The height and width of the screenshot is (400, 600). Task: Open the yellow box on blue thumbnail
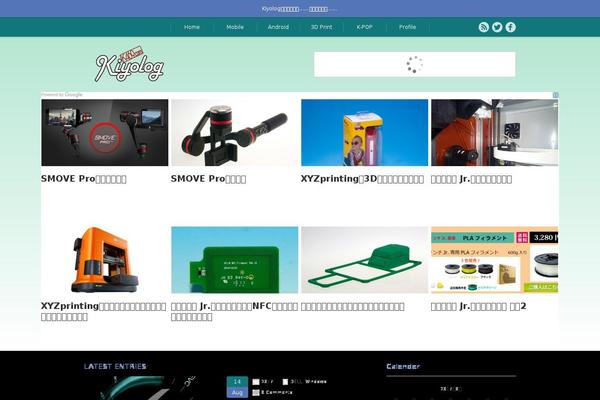pos(365,132)
